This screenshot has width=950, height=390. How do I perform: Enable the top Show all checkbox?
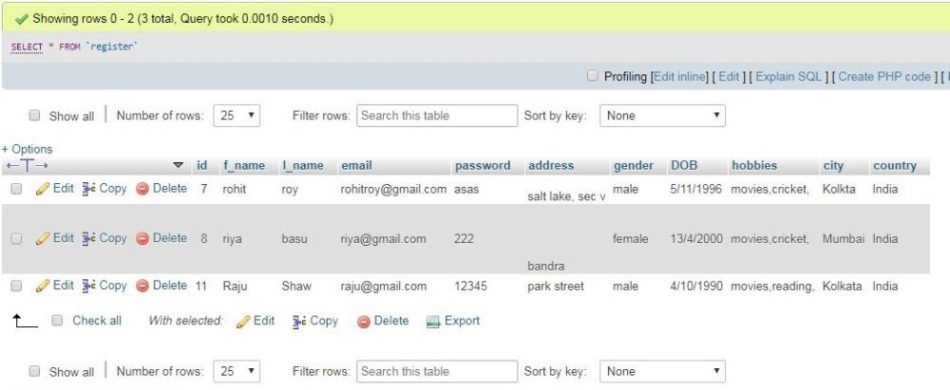tap(35, 115)
